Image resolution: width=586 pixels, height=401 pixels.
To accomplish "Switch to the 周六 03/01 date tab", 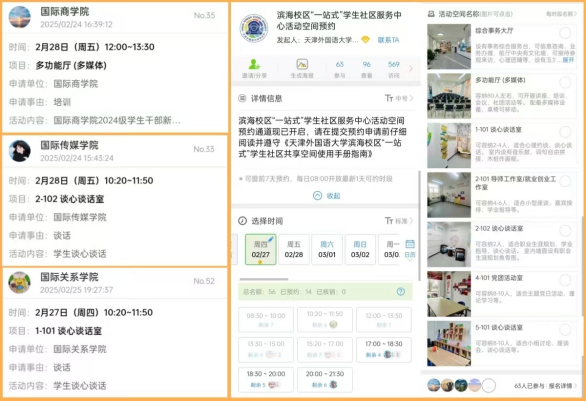I will point(327,249).
